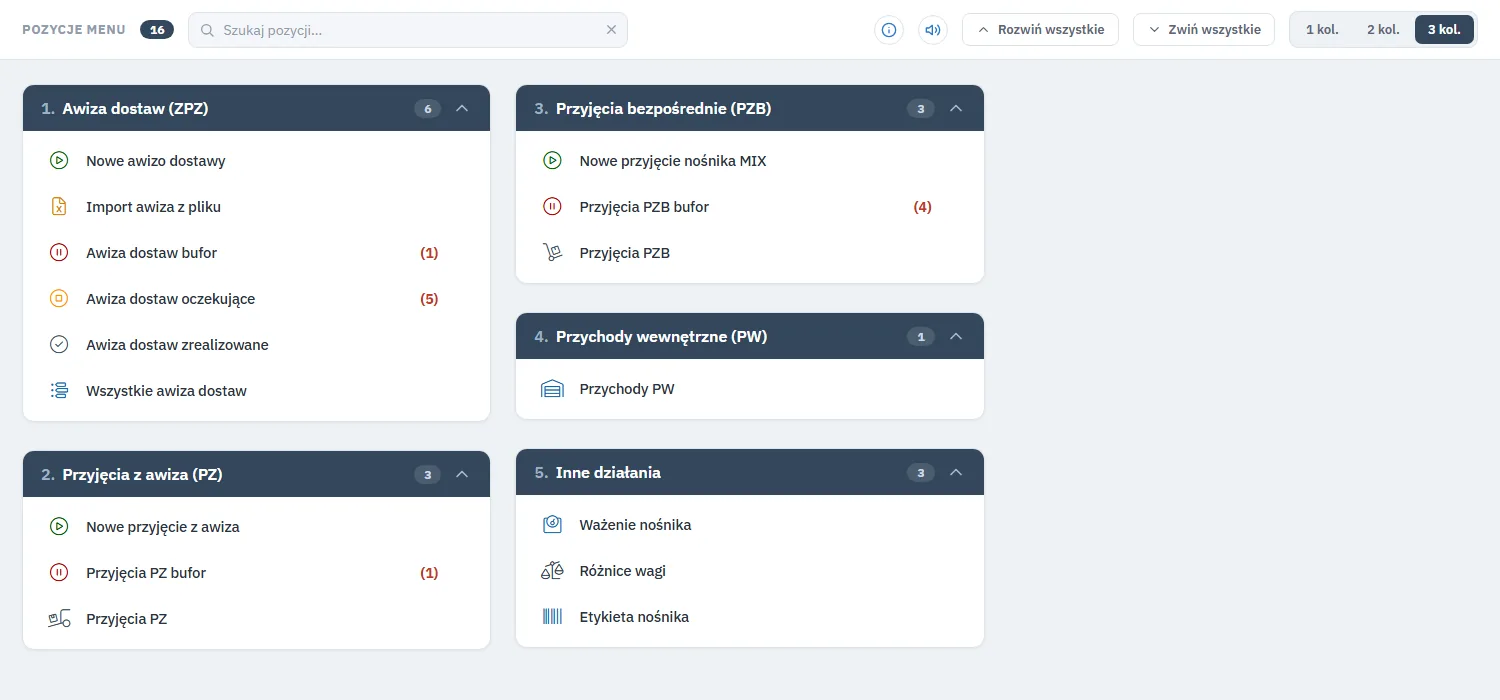Select the 3 kol. layout option
Viewport: 1500px width, 700px height.
1444,30
